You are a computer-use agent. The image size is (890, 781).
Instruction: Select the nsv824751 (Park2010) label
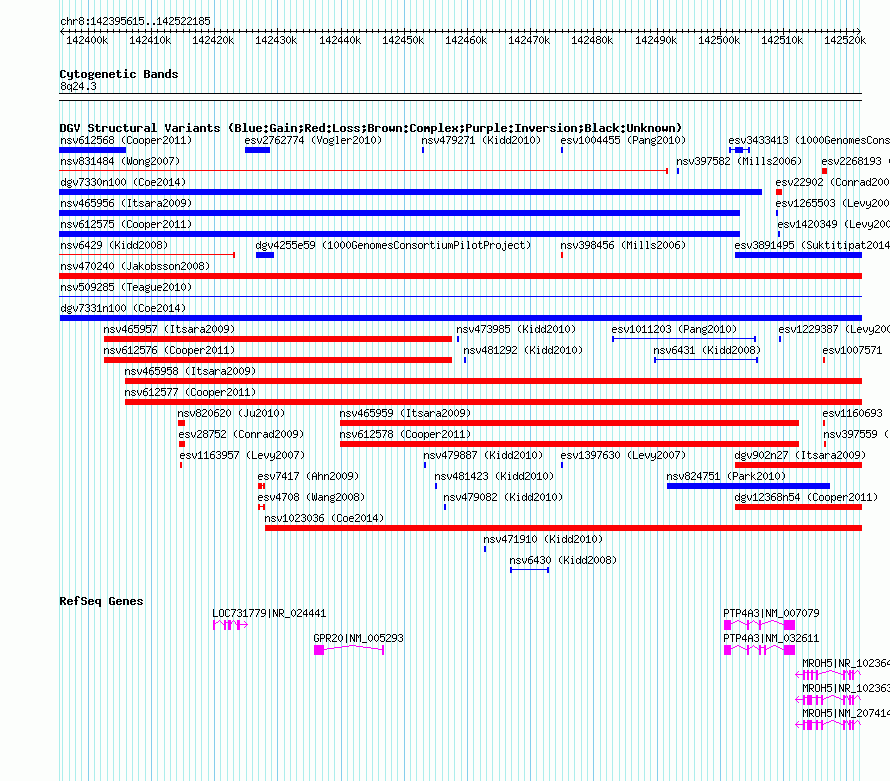pyautogui.click(x=726, y=476)
